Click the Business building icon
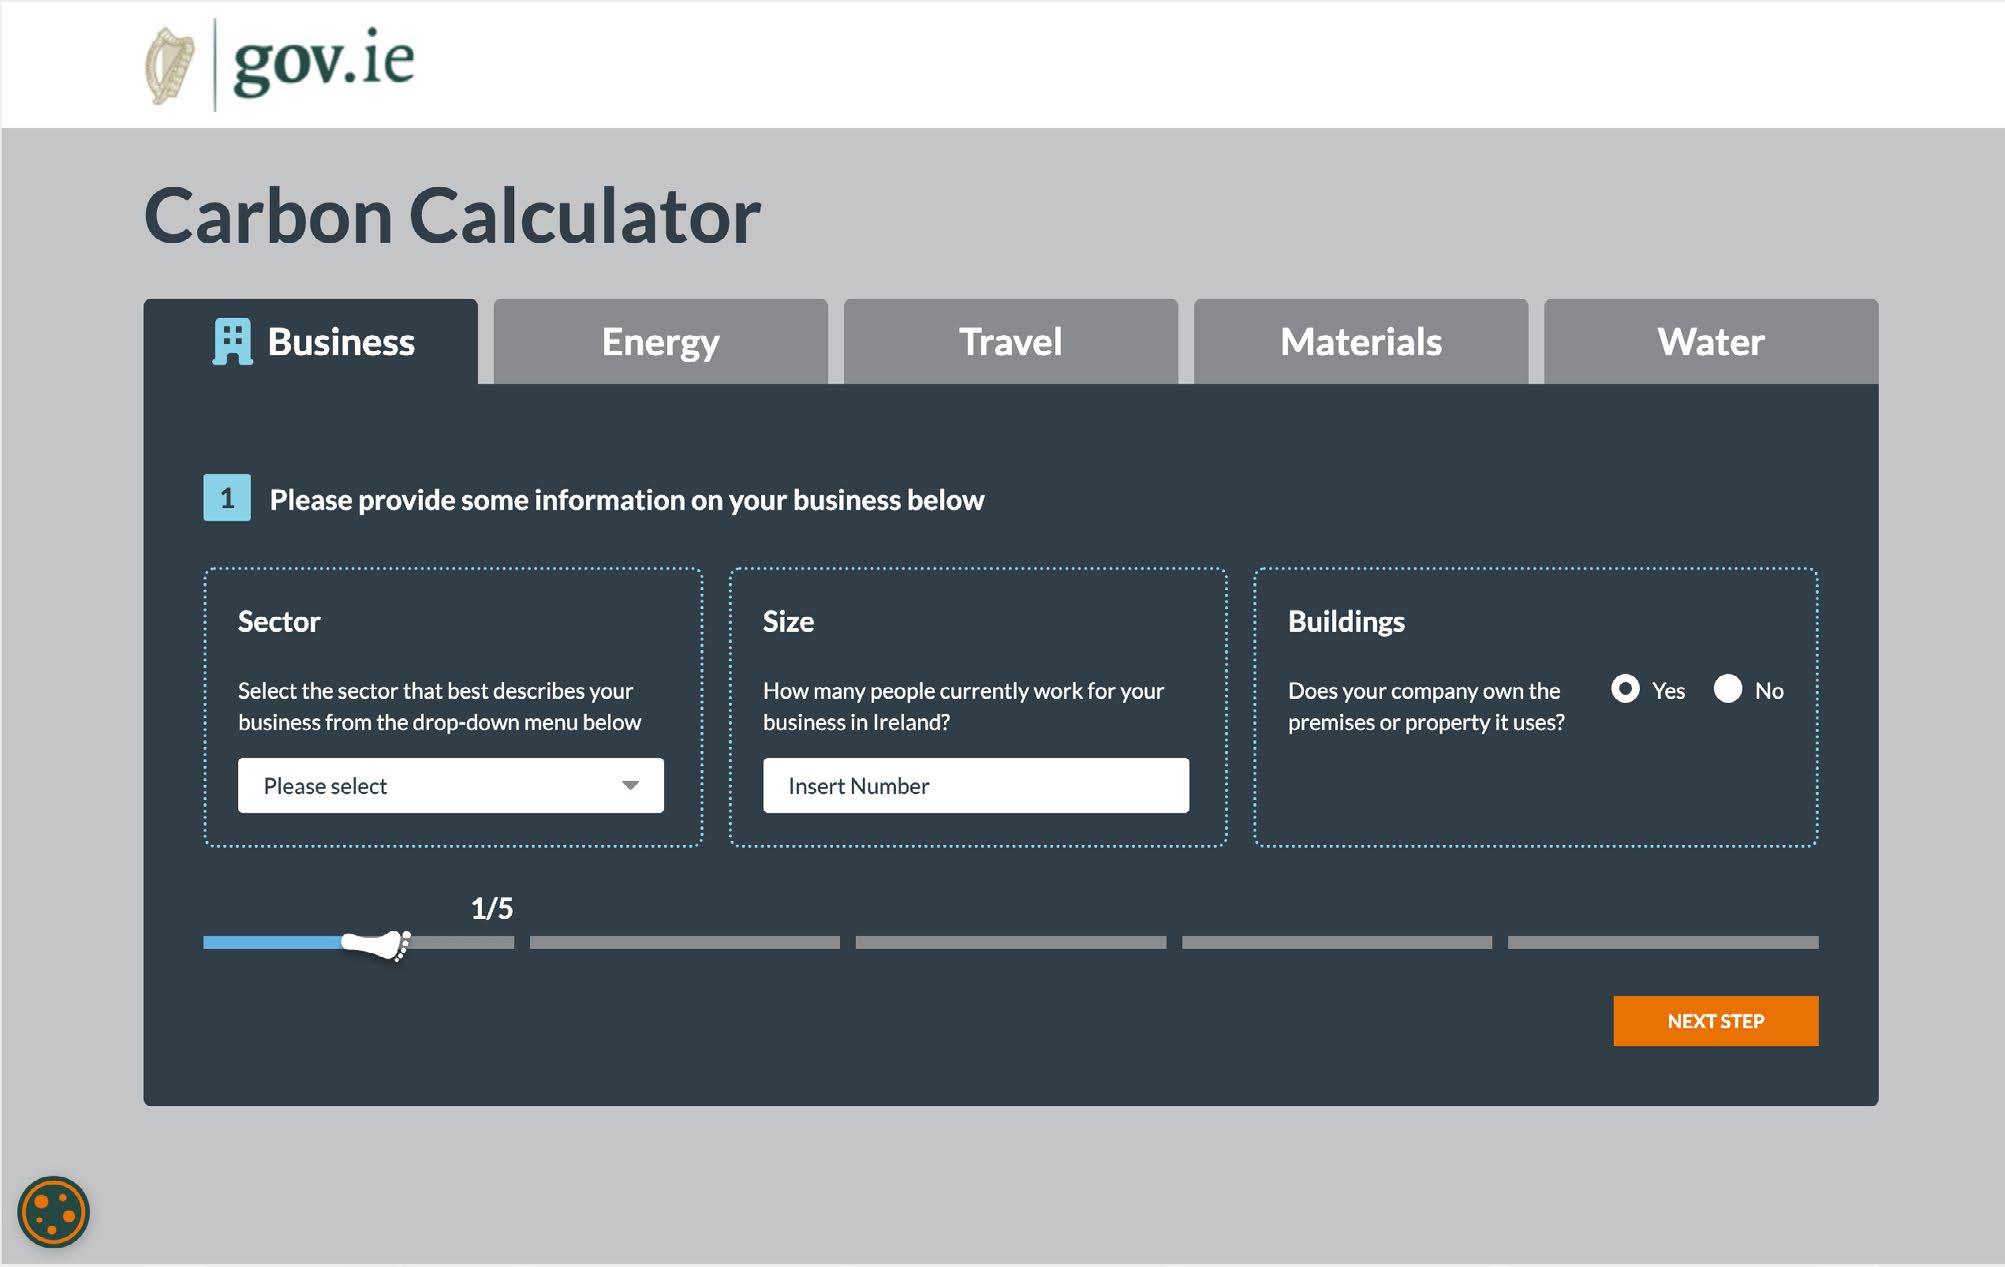 tap(232, 342)
